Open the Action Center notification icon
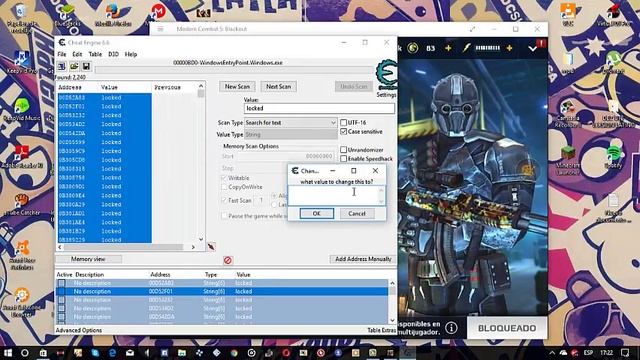This screenshot has width=640, height=360. 625,353
